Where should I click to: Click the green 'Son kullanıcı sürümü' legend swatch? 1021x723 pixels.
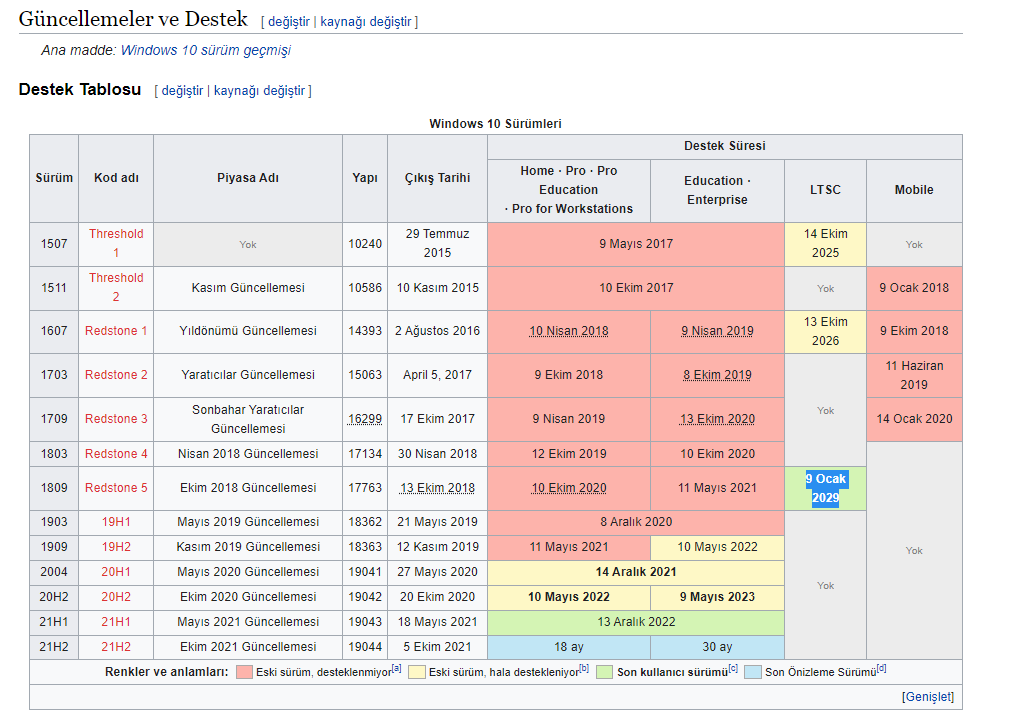[604, 672]
